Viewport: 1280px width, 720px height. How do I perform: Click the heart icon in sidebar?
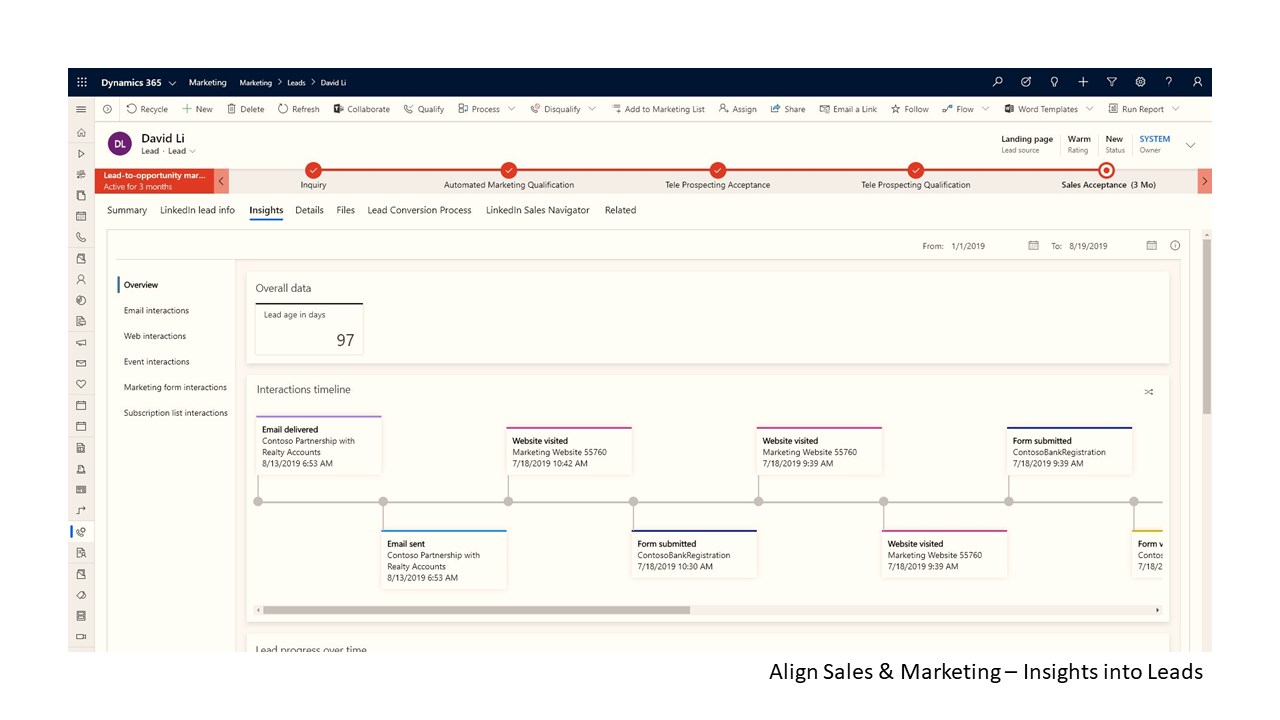(x=81, y=384)
